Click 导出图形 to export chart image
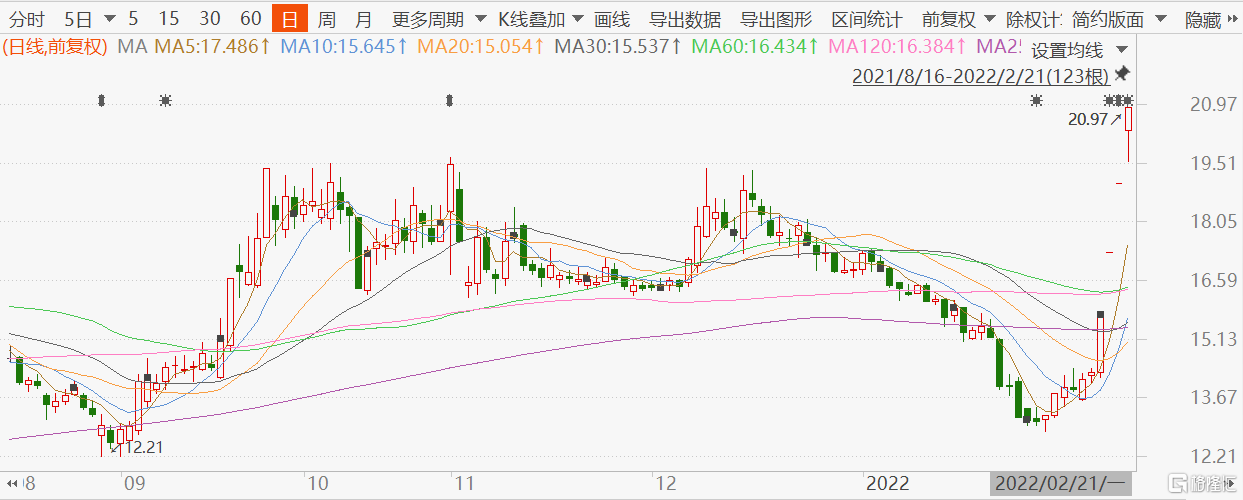 click(x=775, y=19)
